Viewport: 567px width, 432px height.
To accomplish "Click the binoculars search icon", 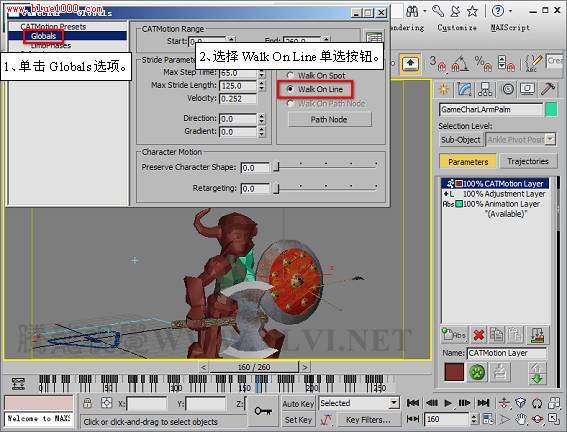I will pyautogui.click(x=412, y=12).
